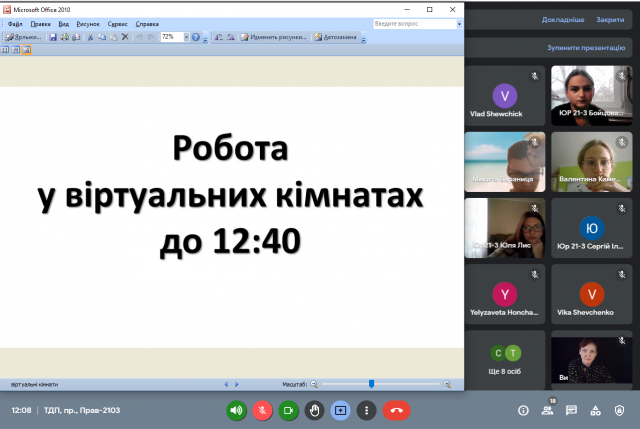The width and height of the screenshot is (640, 429).
Task: Click the Cut scissors icon
Action: click(x=91, y=37)
